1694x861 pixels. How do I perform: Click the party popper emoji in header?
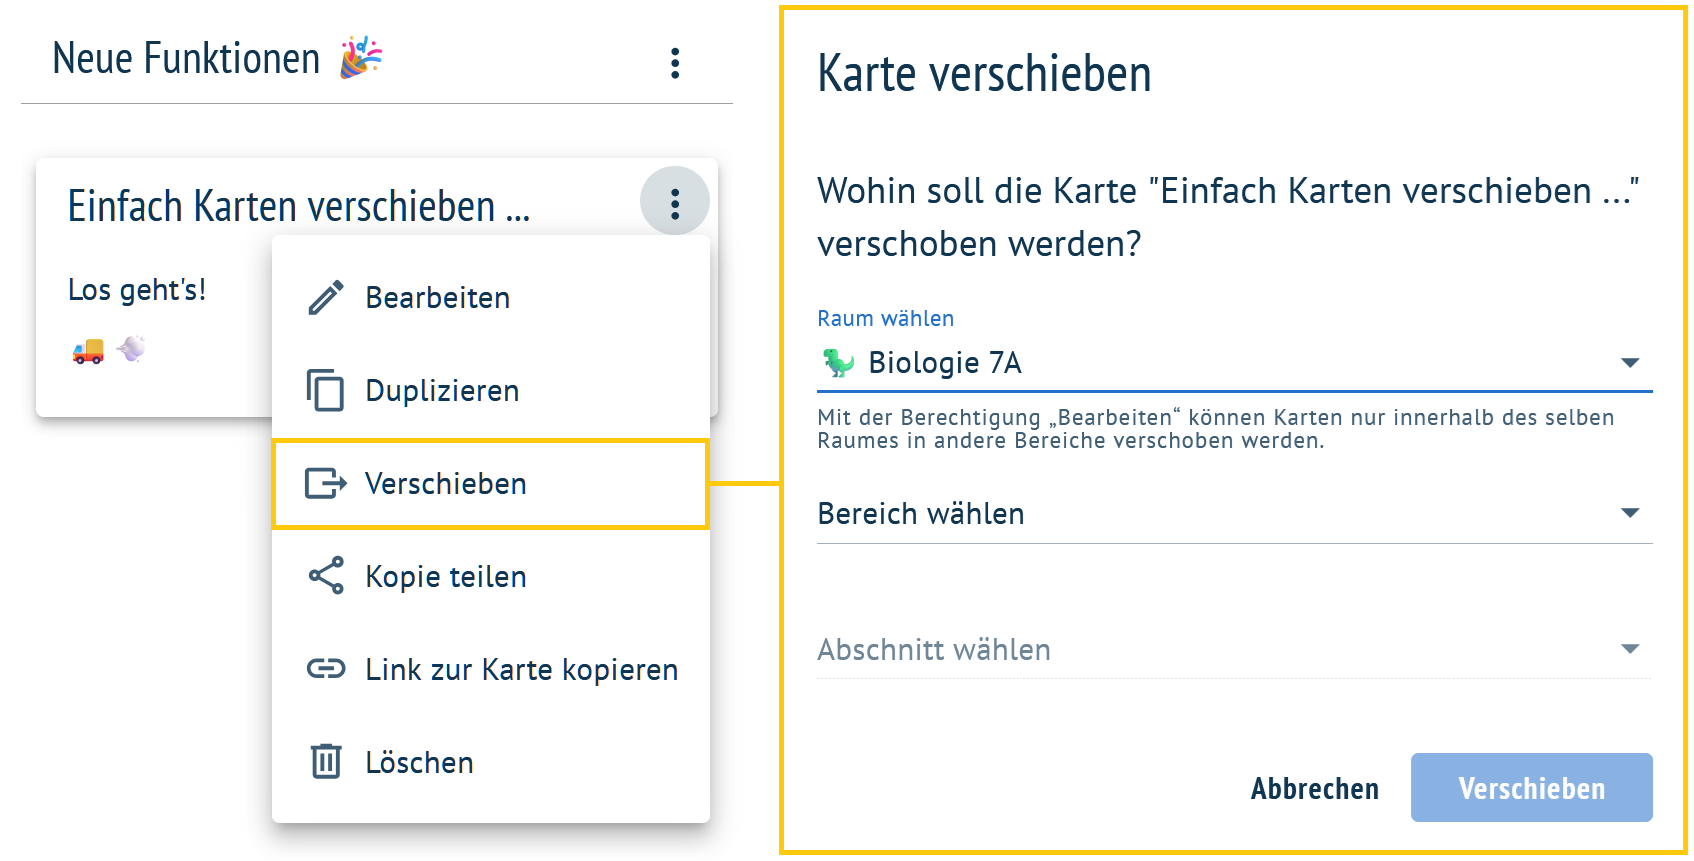pyautogui.click(x=361, y=58)
